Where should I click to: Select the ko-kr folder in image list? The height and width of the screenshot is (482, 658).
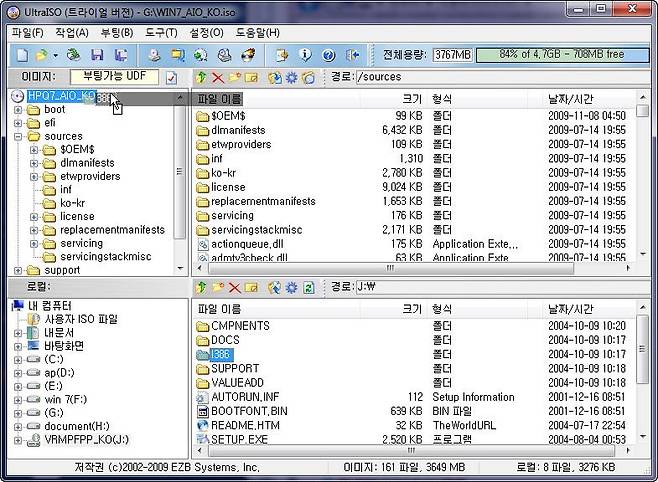click(217, 173)
